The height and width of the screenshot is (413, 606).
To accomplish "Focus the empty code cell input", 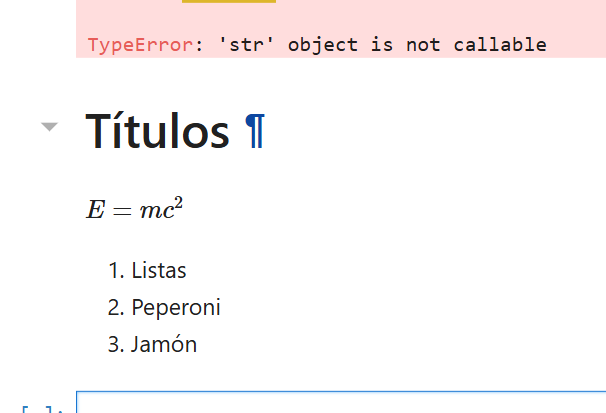I will 340,404.
